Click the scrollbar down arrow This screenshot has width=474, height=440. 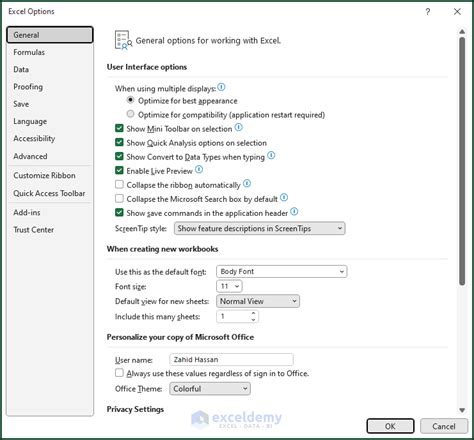(x=462, y=410)
